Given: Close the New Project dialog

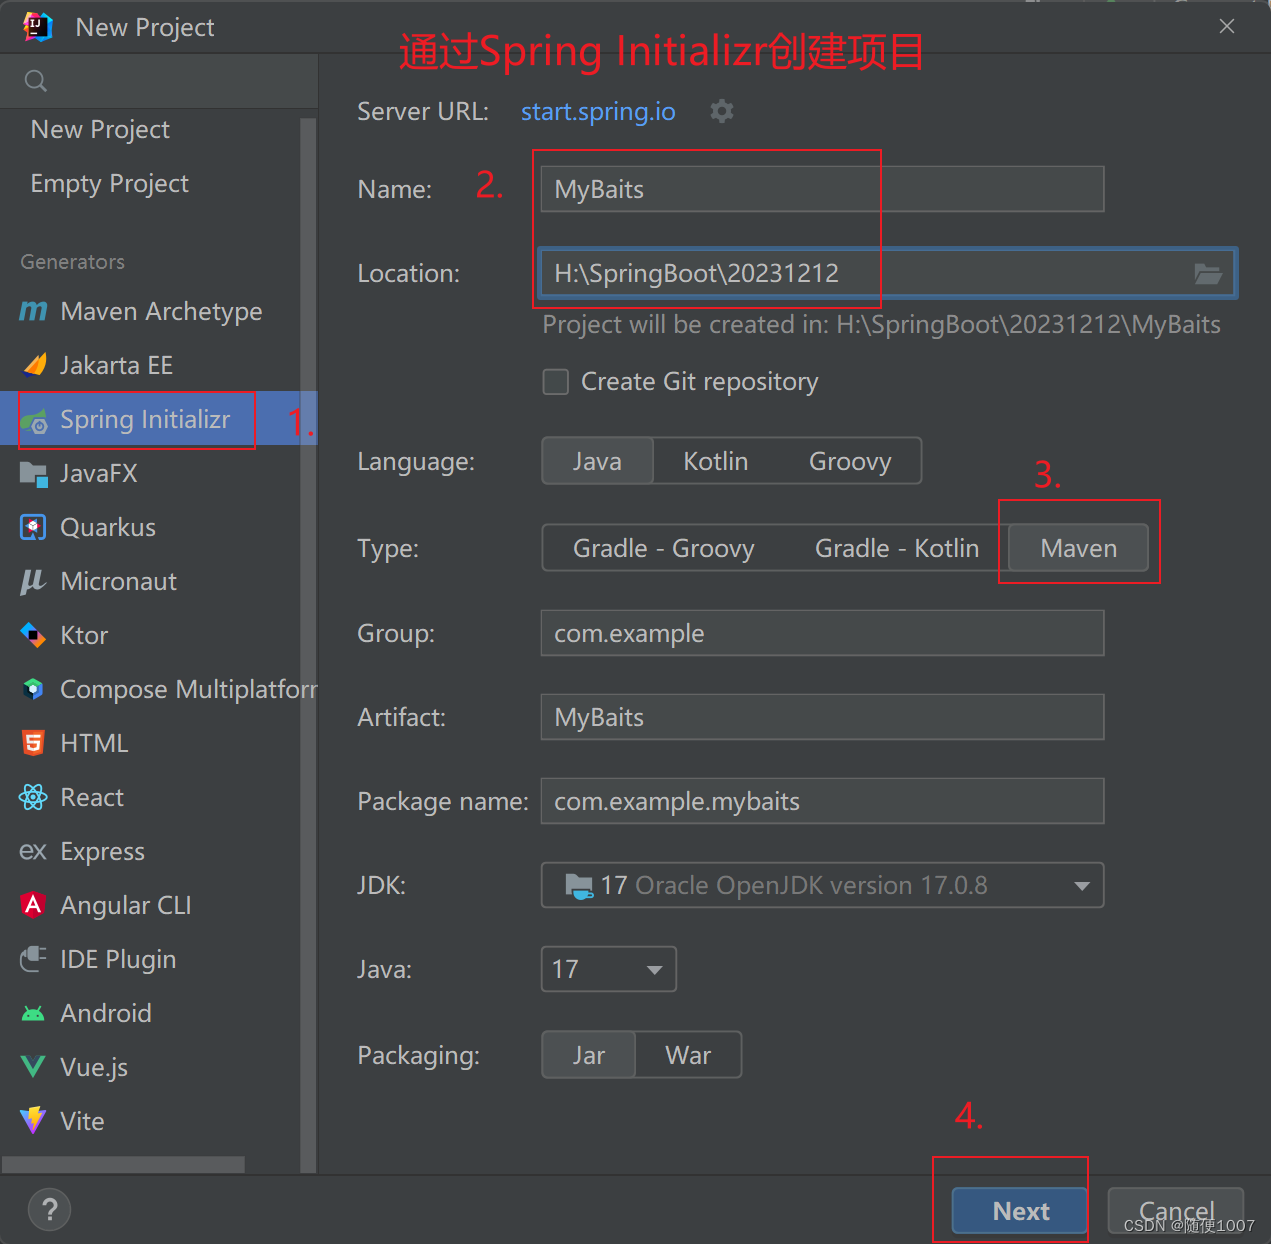Looking at the screenshot, I should pyautogui.click(x=1227, y=27).
